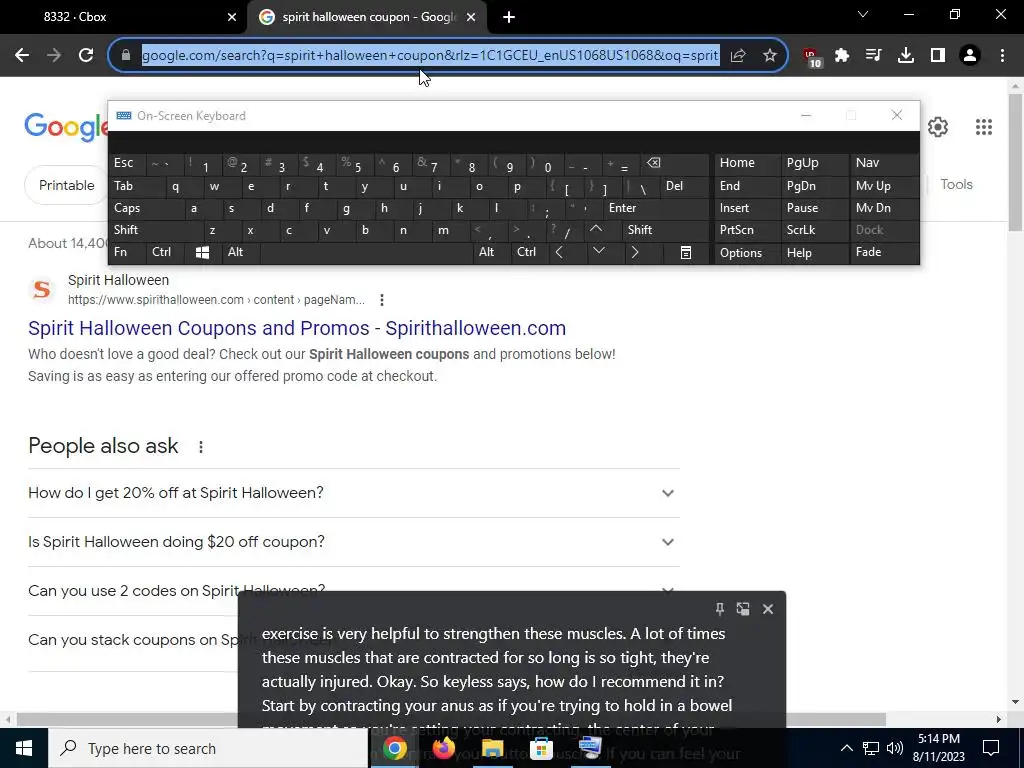Switch to the 8332 Cbox tab
1024x768 pixels.
point(124,17)
